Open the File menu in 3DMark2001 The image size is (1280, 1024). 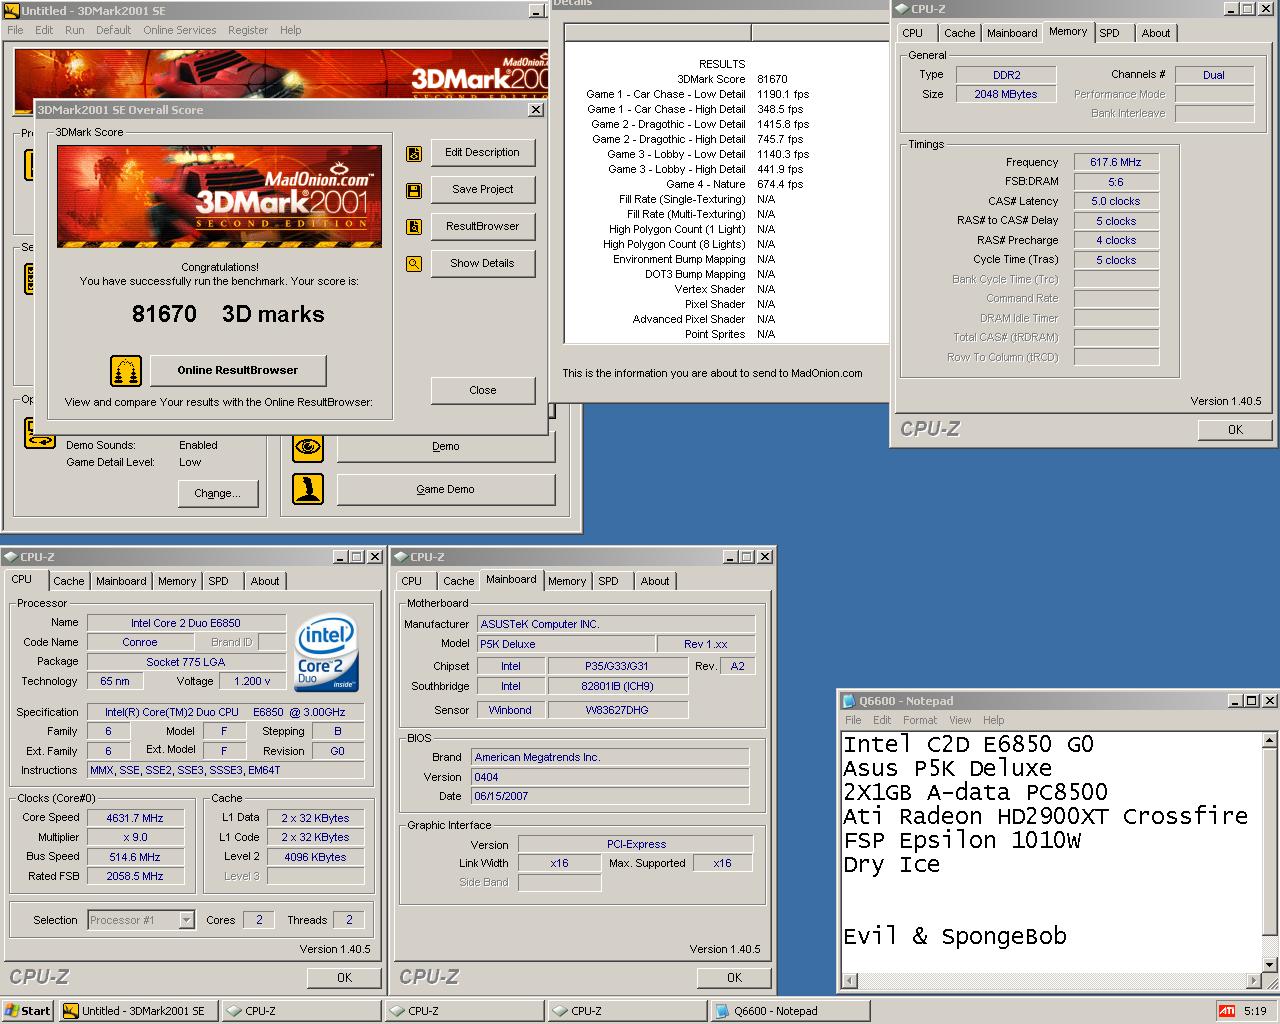click(x=15, y=30)
